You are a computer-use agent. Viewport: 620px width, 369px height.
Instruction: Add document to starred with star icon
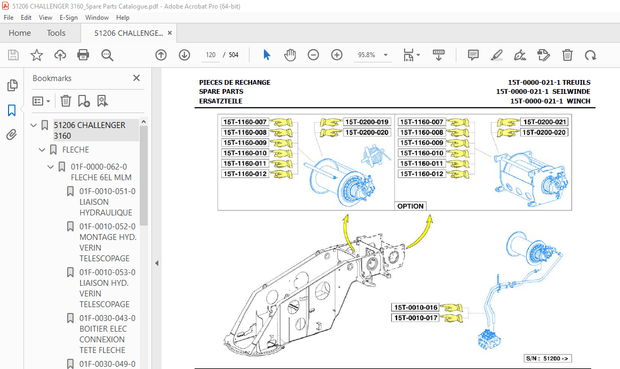point(37,55)
